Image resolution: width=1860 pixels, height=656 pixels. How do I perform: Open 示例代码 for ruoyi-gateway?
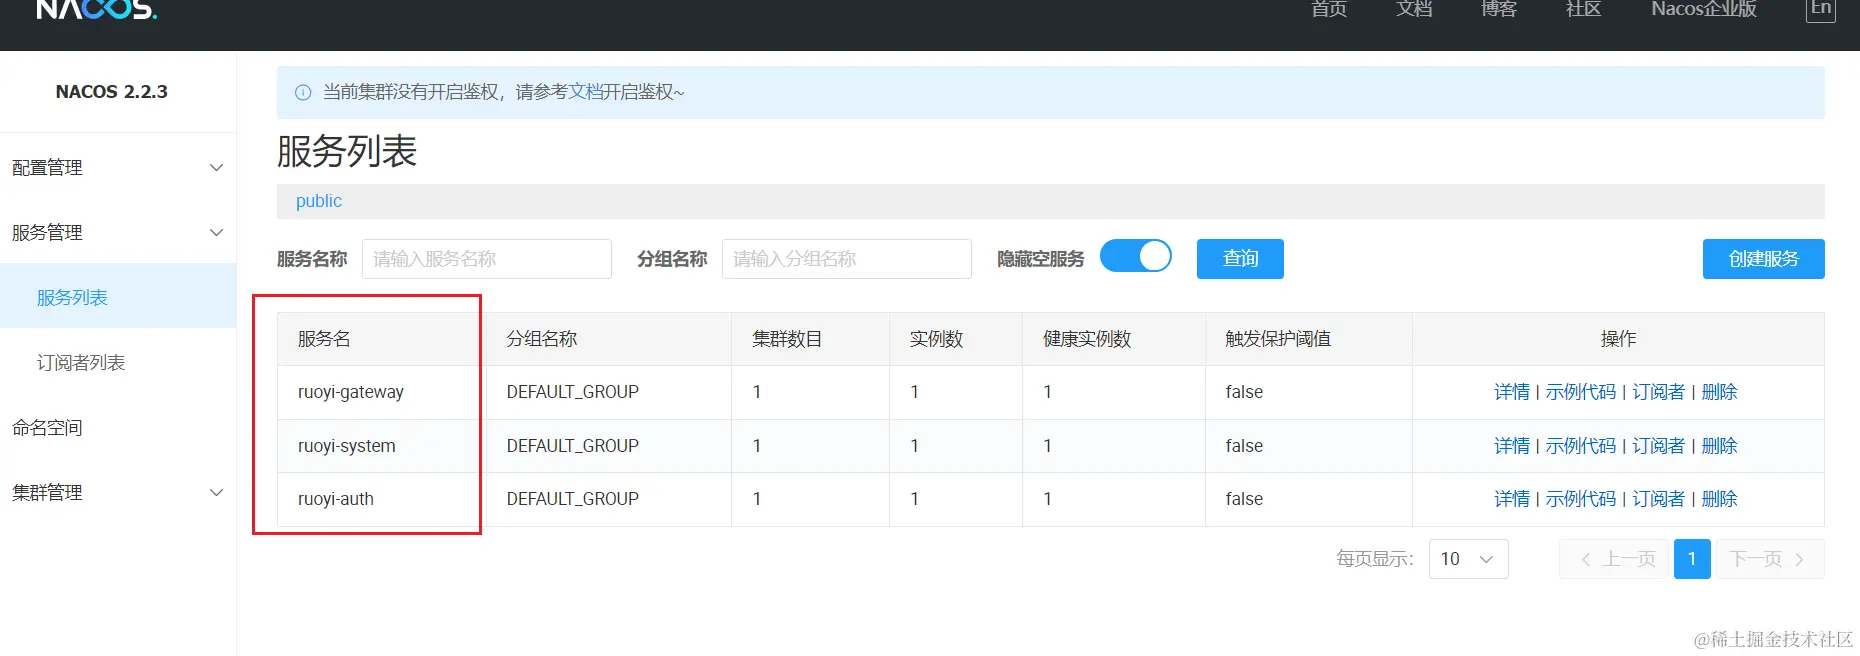click(x=1581, y=392)
